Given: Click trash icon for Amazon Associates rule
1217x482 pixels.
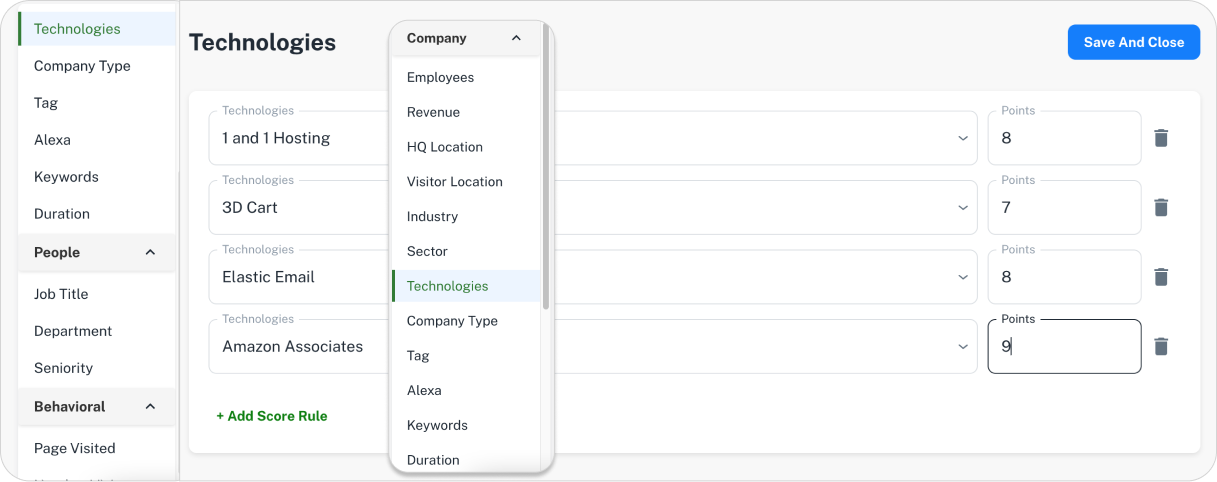Looking at the screenshot, I should pyautogui.click(x=1160, y=346).
